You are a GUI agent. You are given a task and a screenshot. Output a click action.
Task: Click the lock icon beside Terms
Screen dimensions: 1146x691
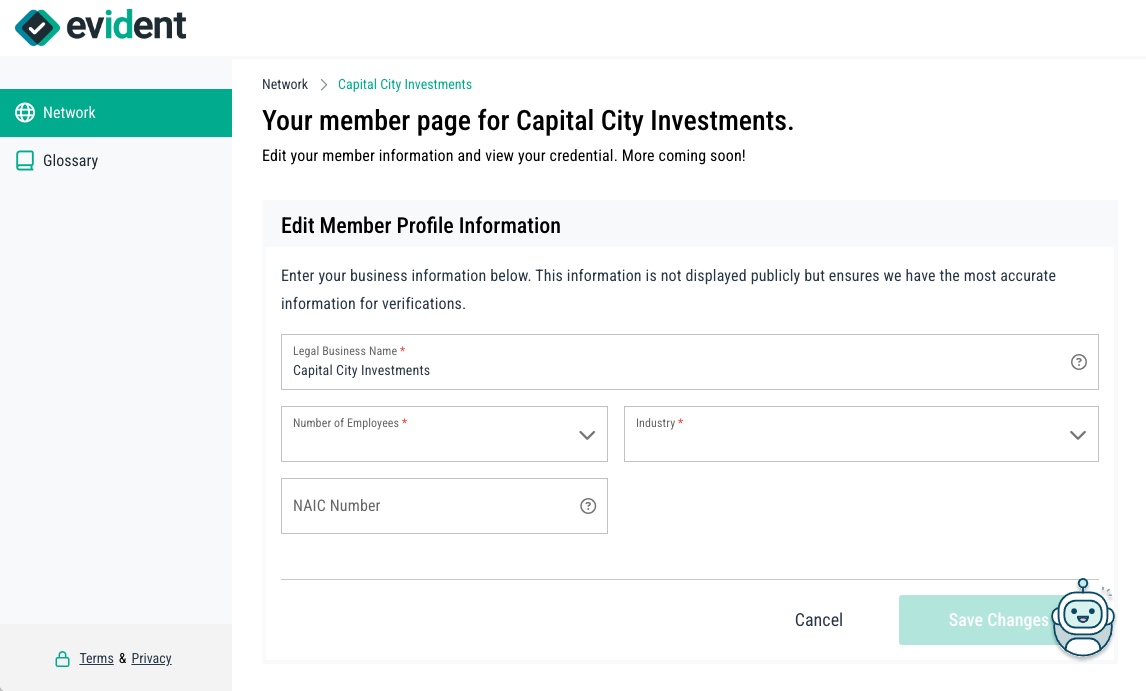coord(60,658)
